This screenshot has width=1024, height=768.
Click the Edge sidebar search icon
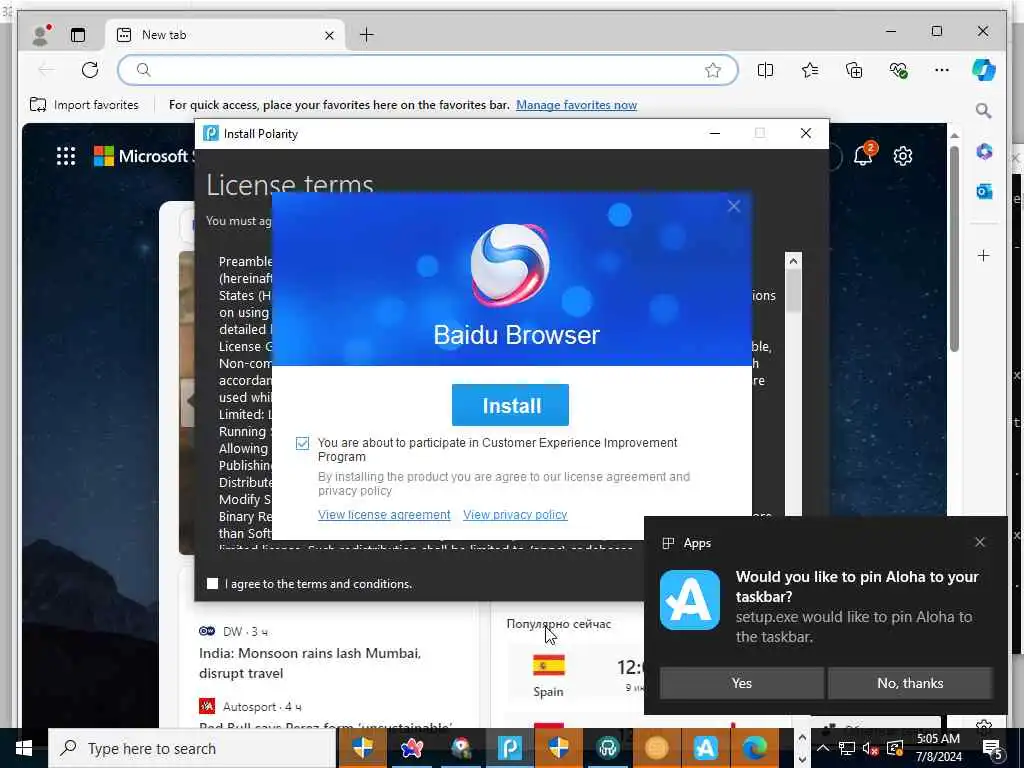984,110
